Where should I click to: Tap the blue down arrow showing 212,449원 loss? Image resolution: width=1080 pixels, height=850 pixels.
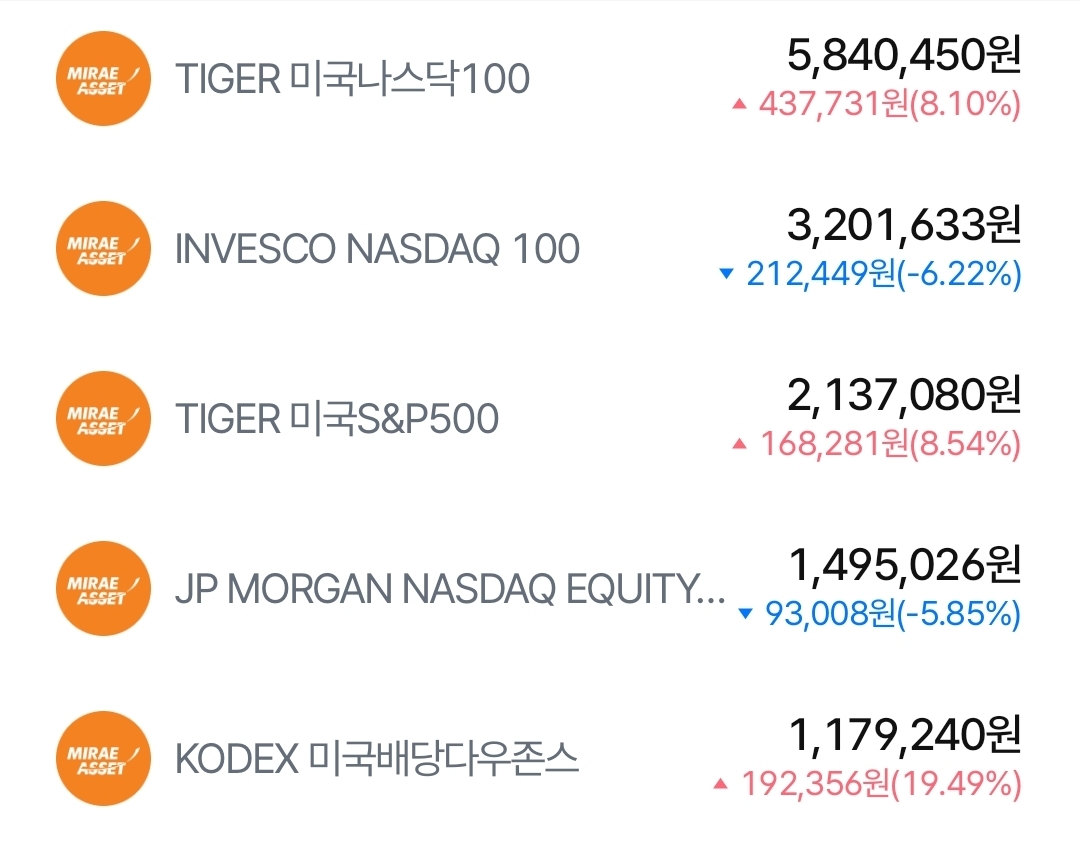[727, 274]
